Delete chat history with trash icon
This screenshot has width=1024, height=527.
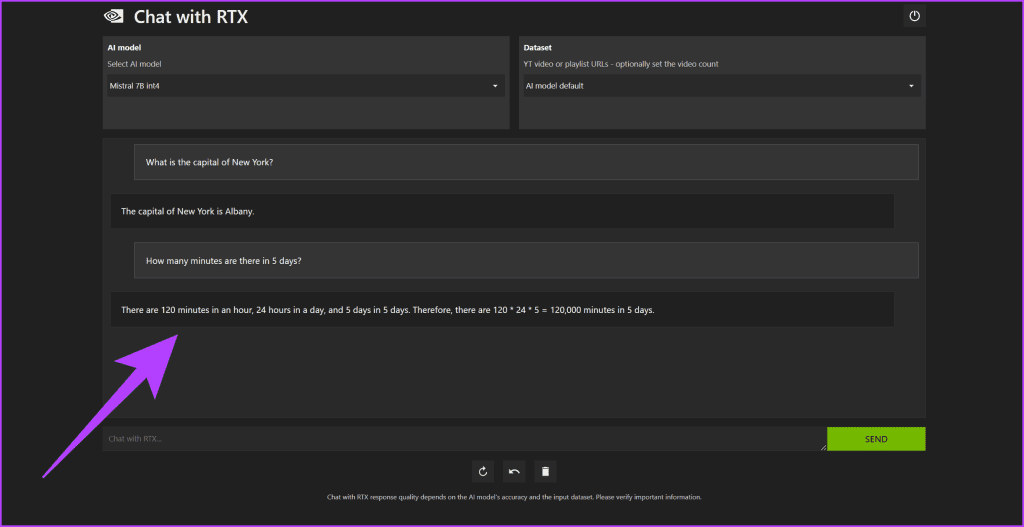pyautogui.click(x=545, y=471)
